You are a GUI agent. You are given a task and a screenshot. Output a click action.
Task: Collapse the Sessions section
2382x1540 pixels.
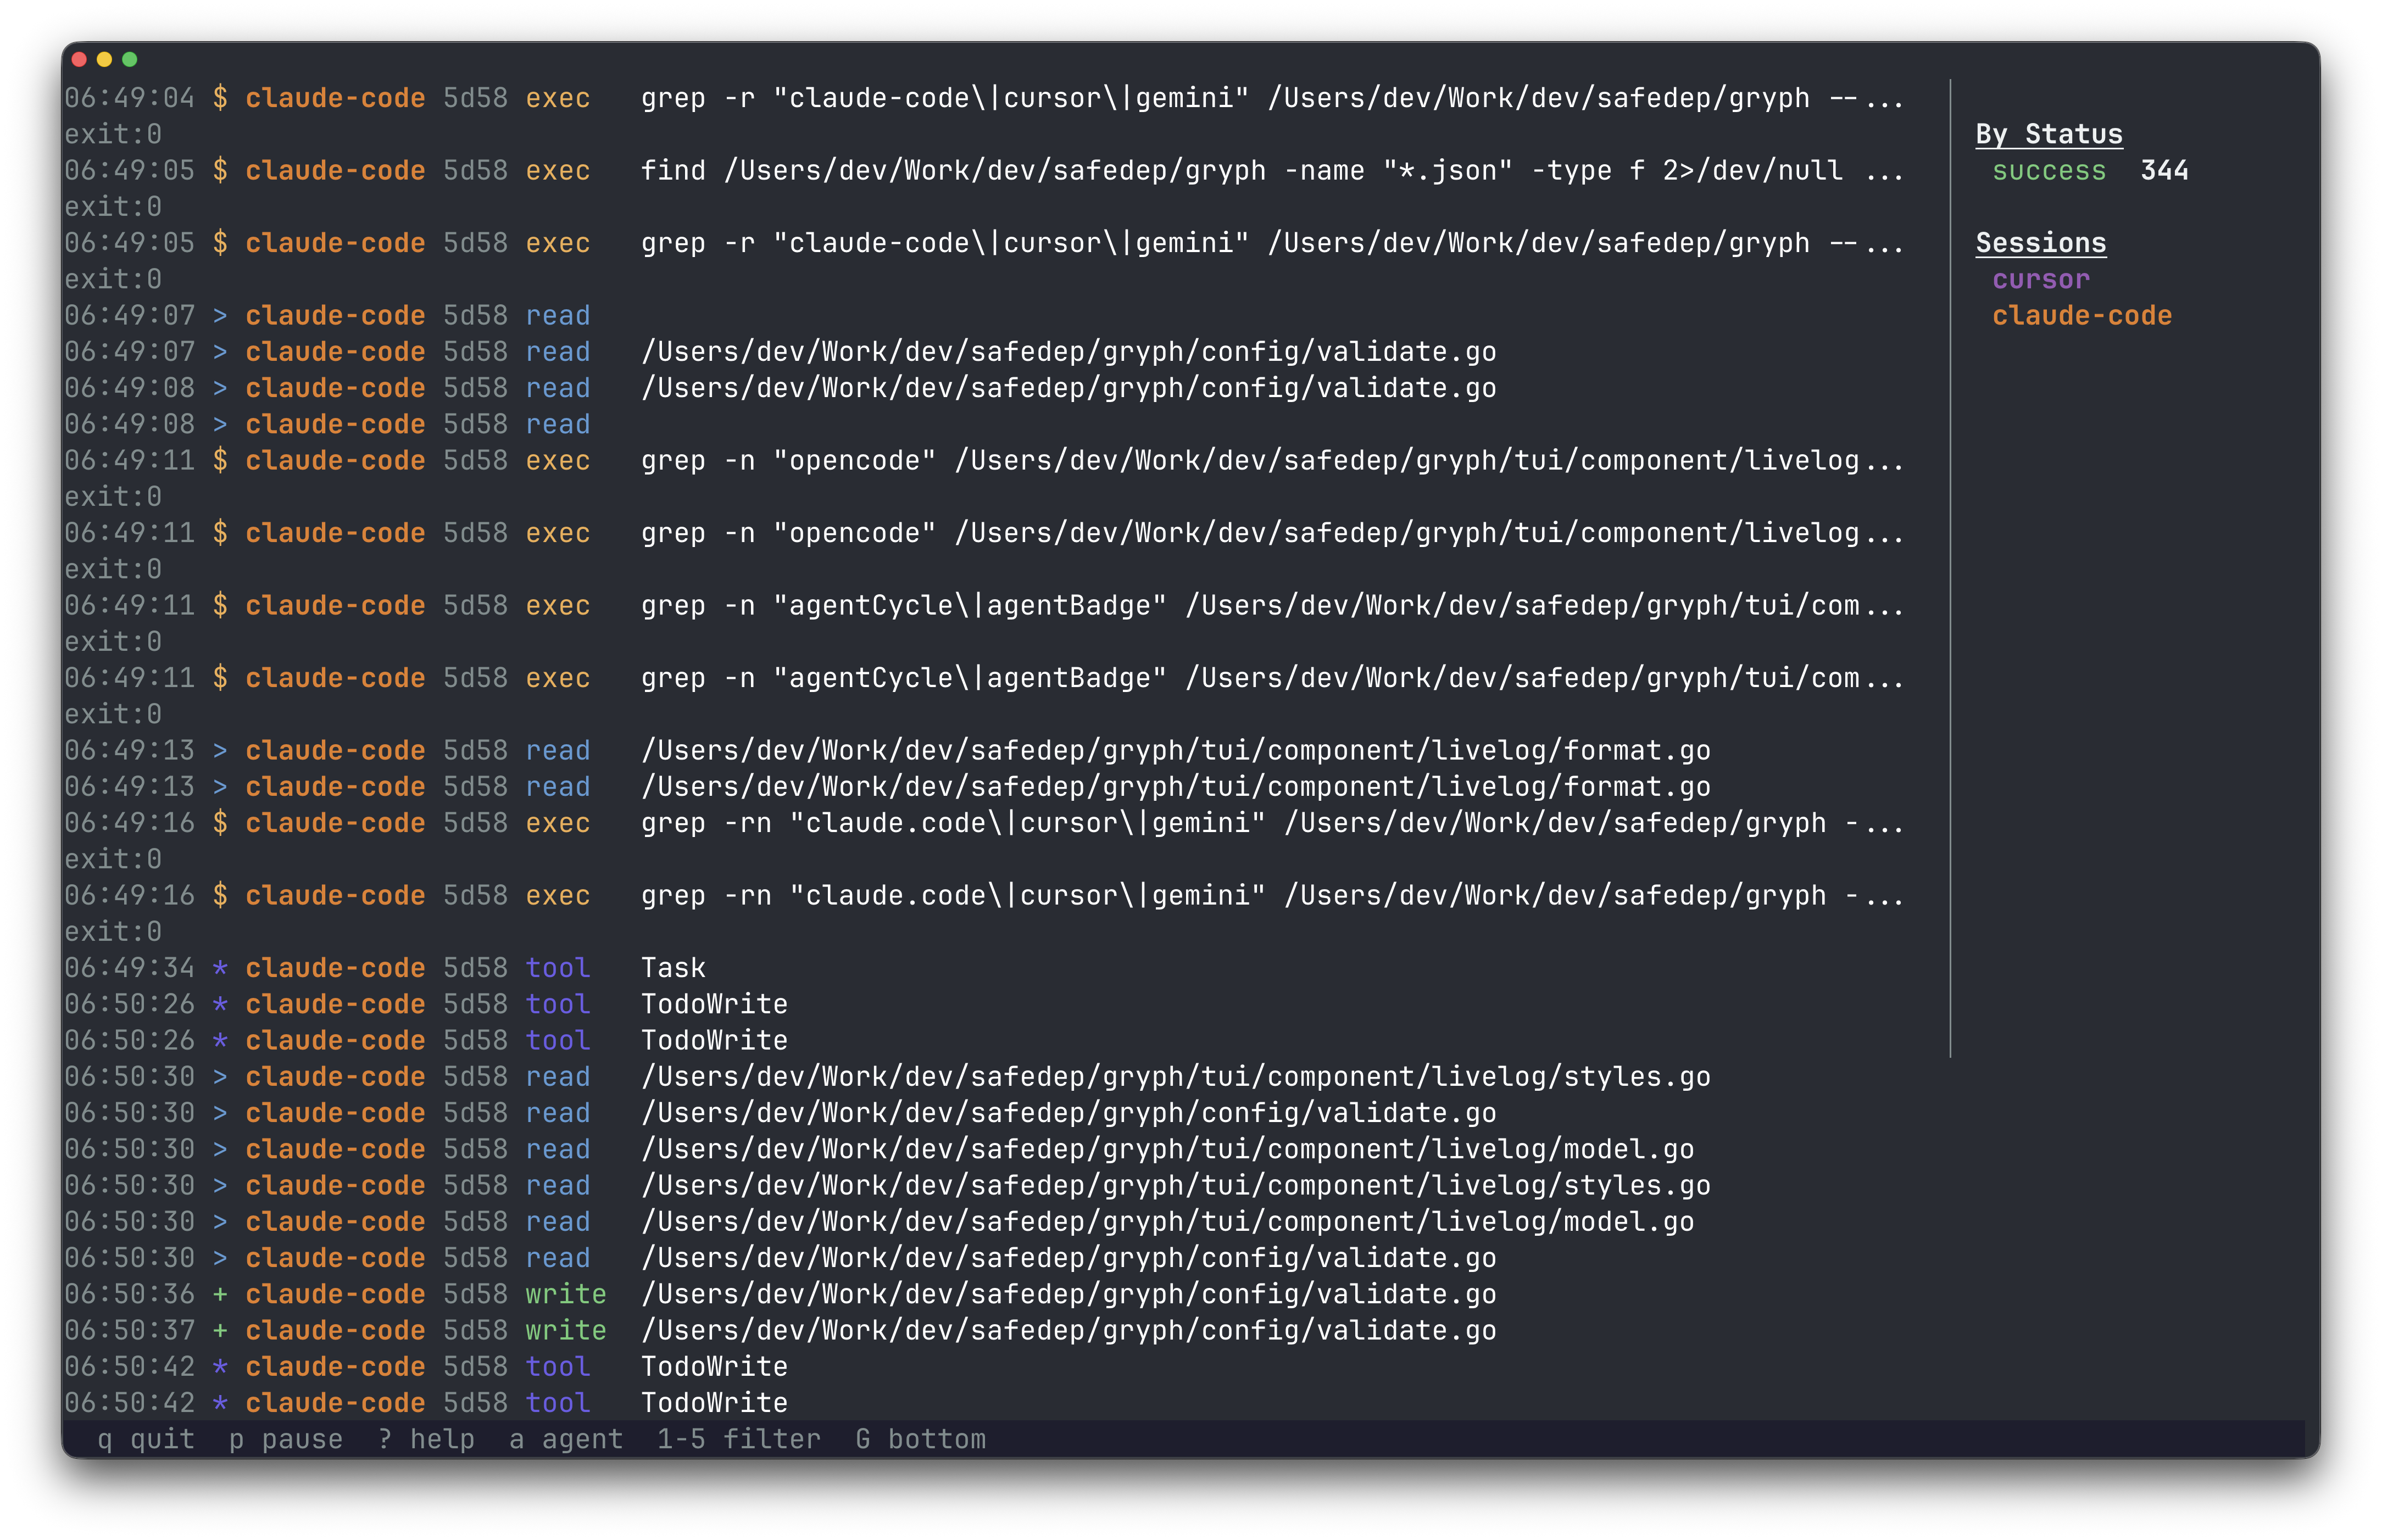(2039, 242)
